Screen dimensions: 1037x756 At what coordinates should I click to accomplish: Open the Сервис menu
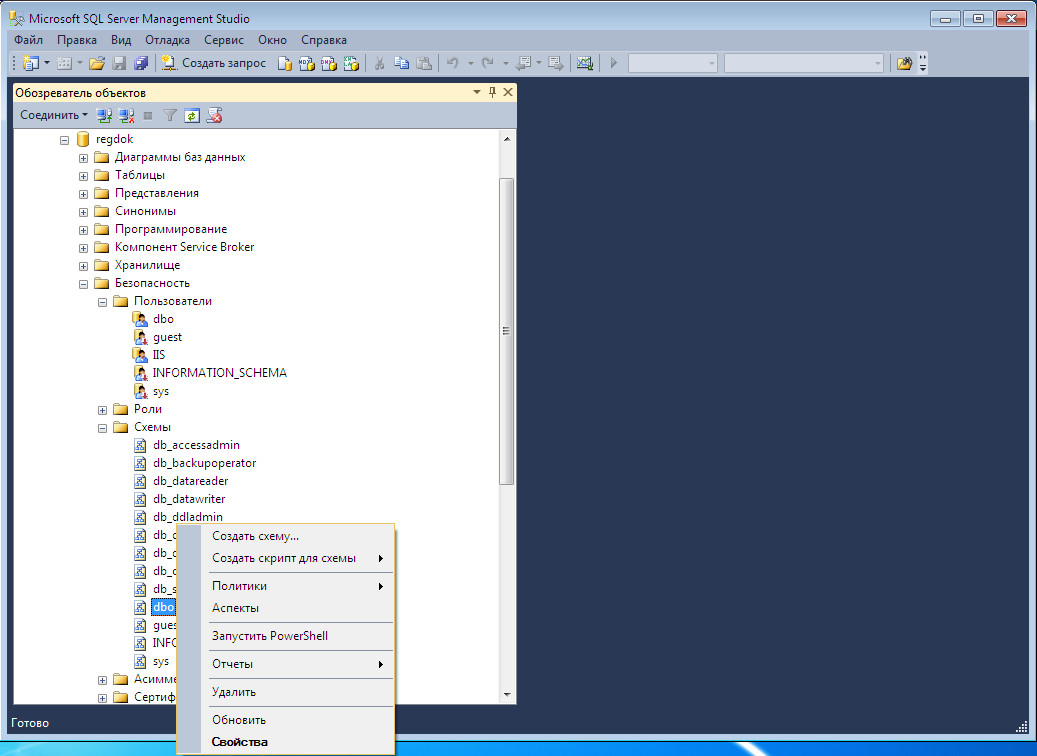pyautogui.click(x=224, y=40)
